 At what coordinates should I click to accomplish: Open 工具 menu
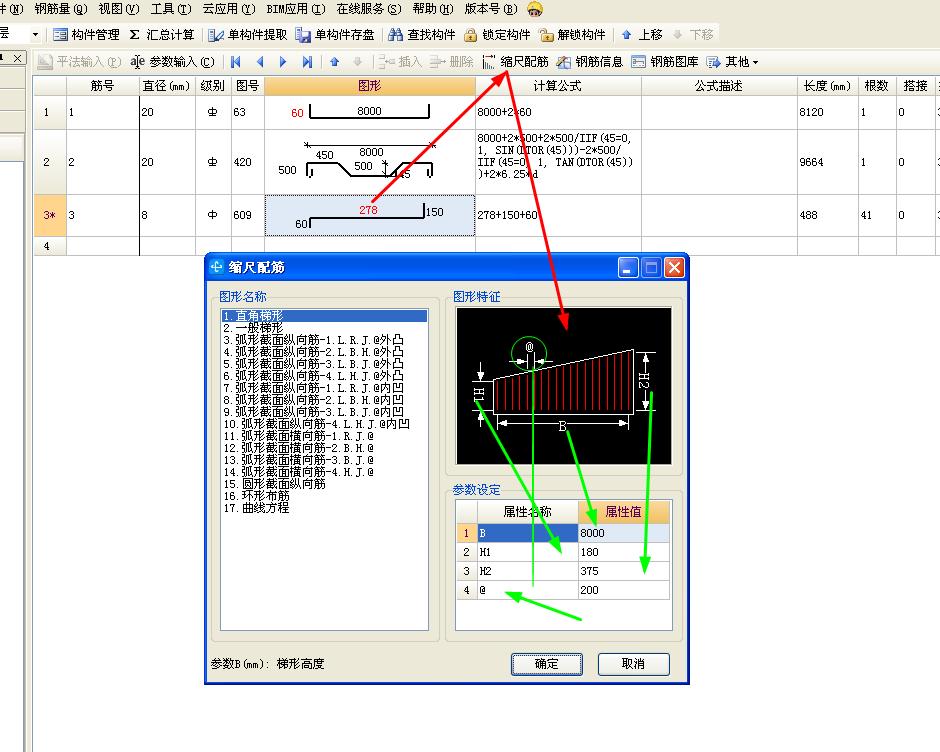[x=171, y=9]
